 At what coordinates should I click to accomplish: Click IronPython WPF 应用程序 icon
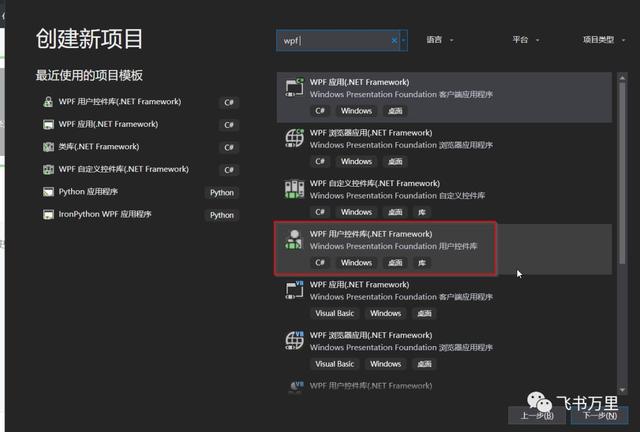48,214
